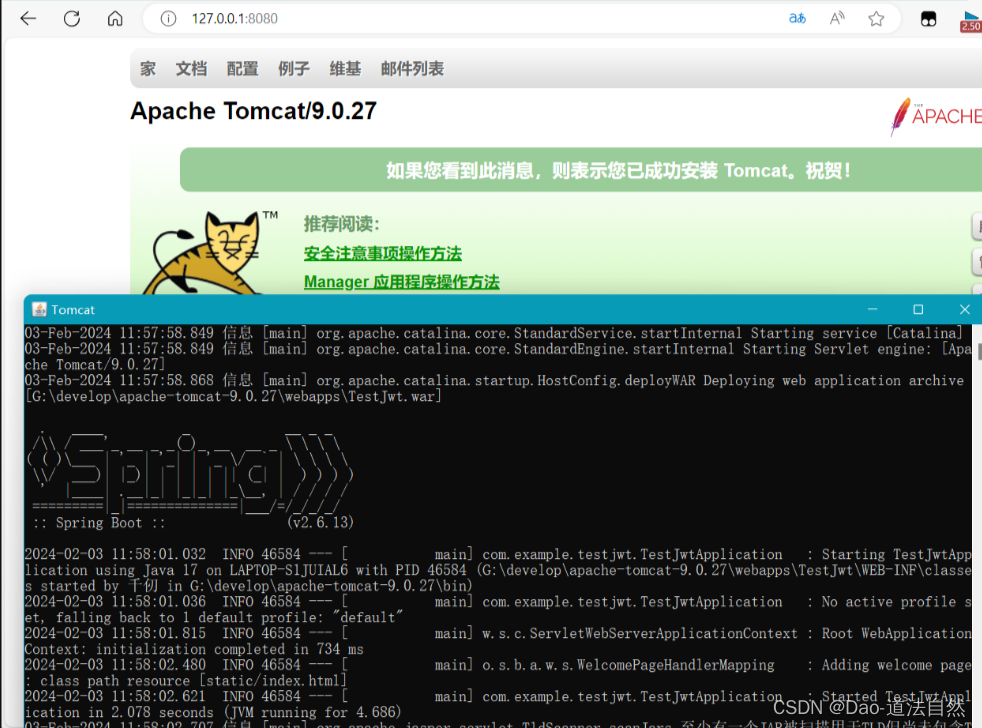Click the TestJwt.war path line in console
982x728 pixels.
[233, 396]
